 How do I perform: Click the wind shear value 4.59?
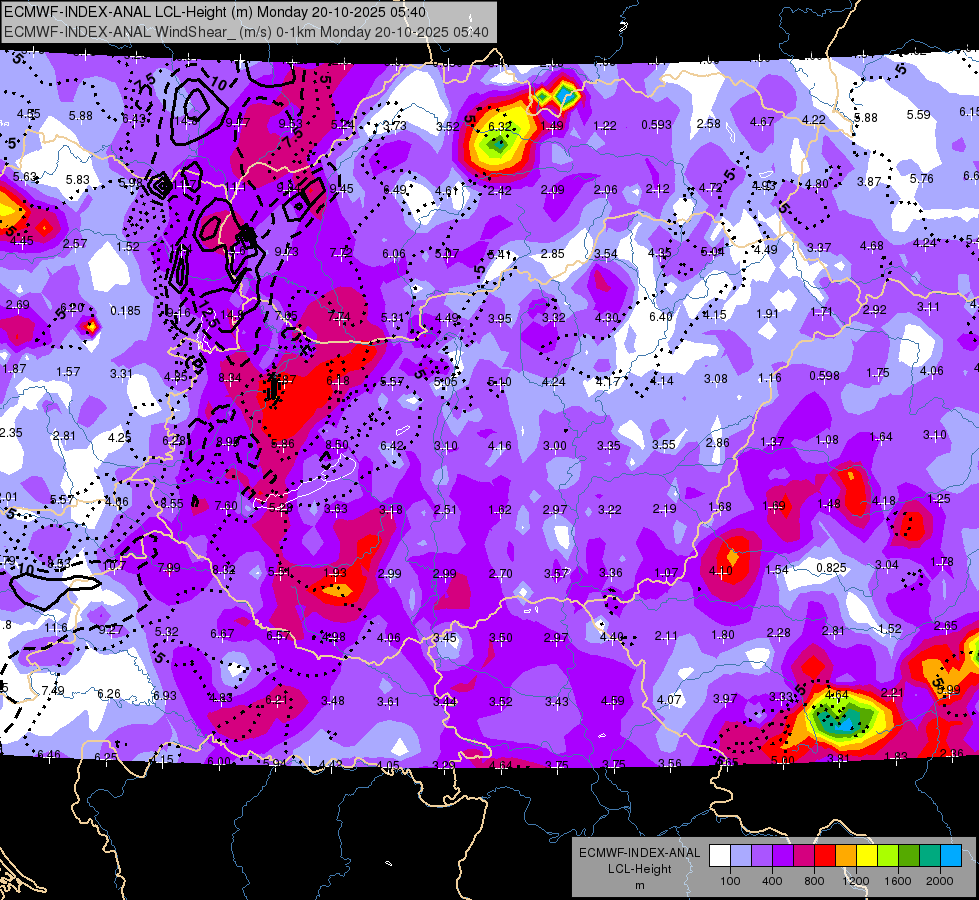[612, 700]
